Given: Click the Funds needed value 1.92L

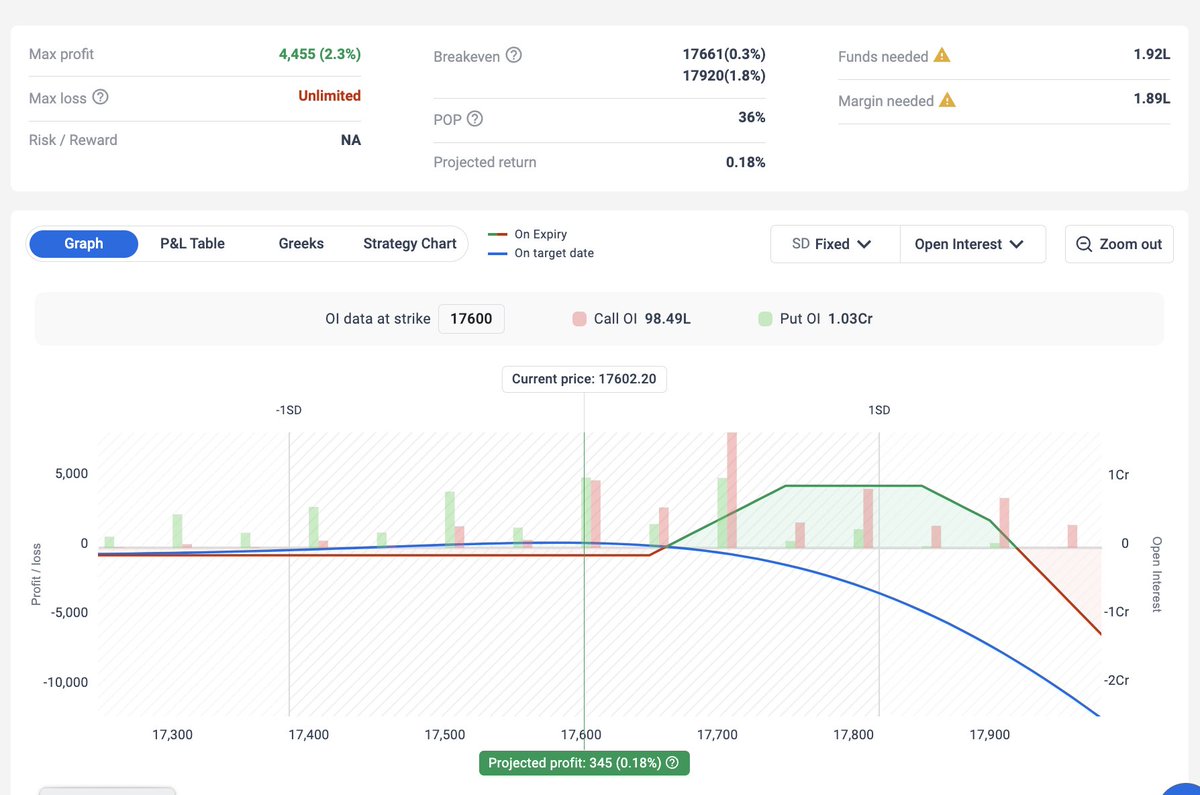Looking at the screenshot, I should pos(1152,56).
